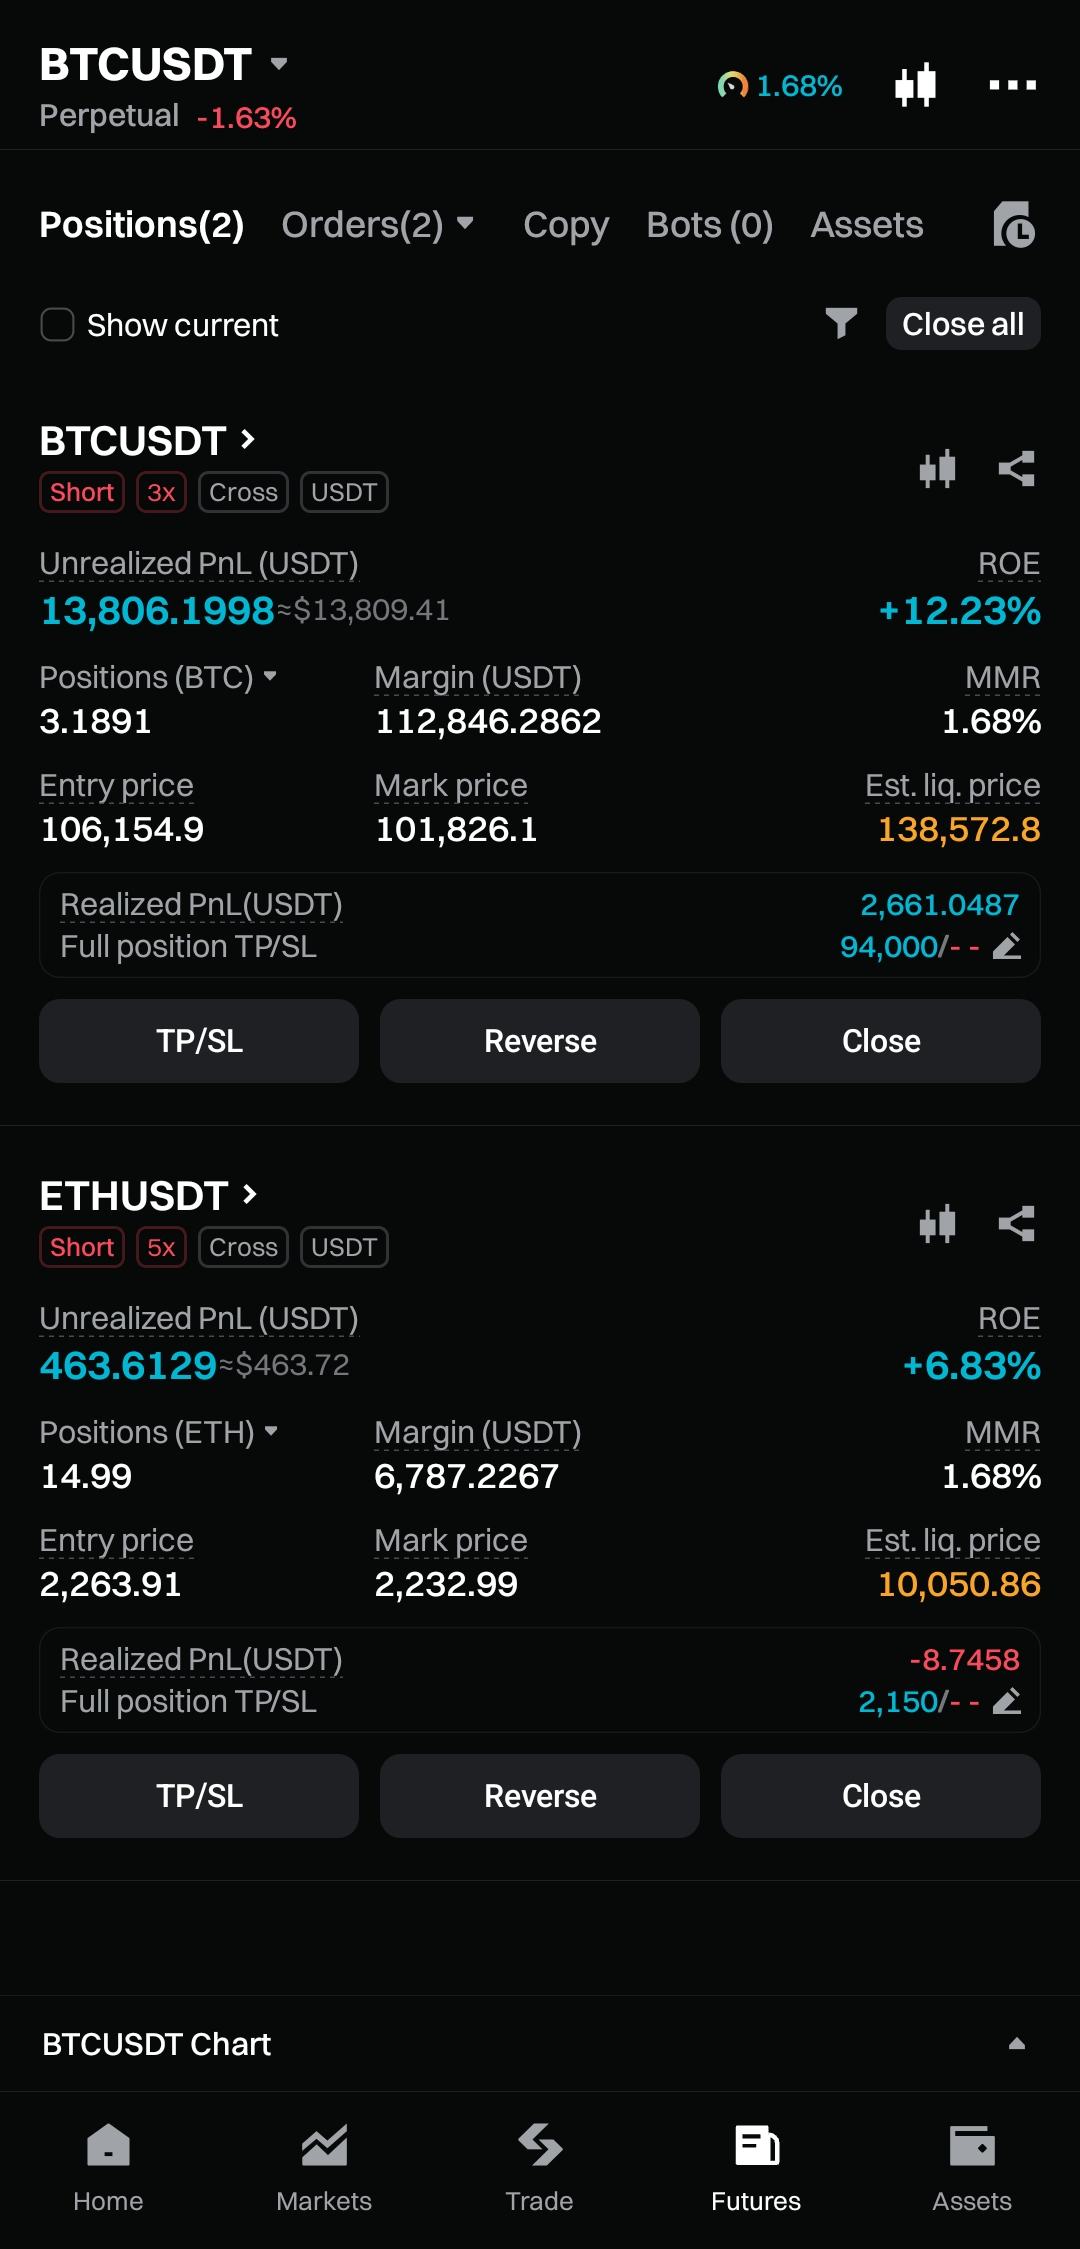
Task: Share the BTCUSDT position
Action: 1016,468
